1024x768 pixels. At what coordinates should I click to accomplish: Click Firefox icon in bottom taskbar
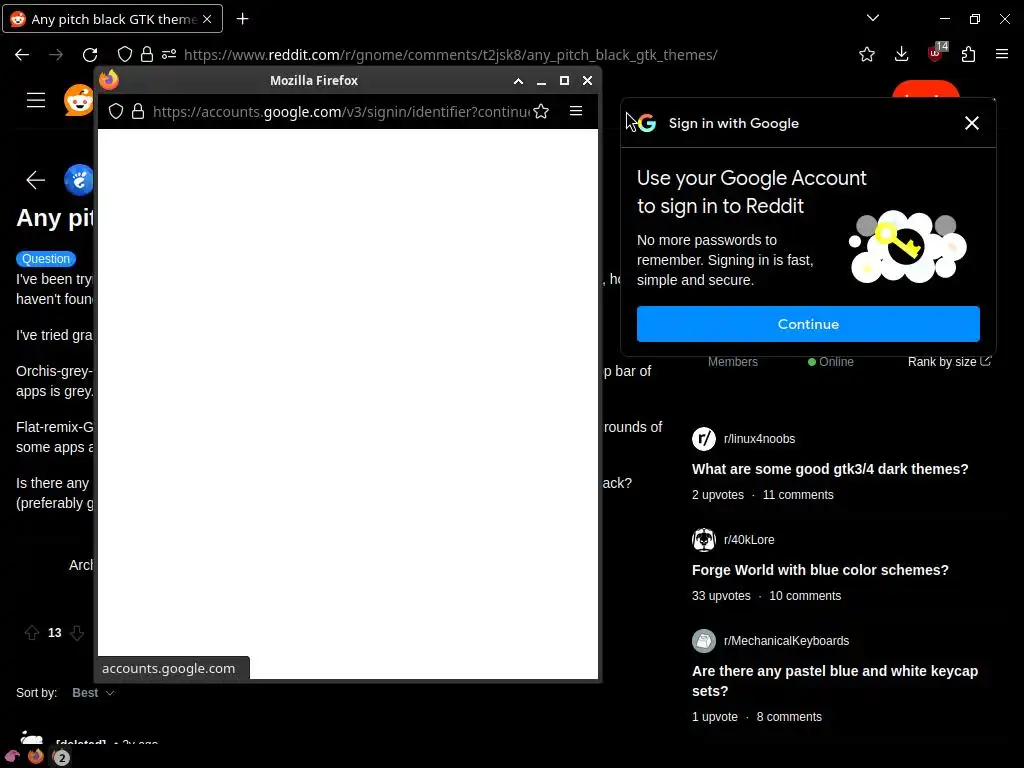pos(36,756)
